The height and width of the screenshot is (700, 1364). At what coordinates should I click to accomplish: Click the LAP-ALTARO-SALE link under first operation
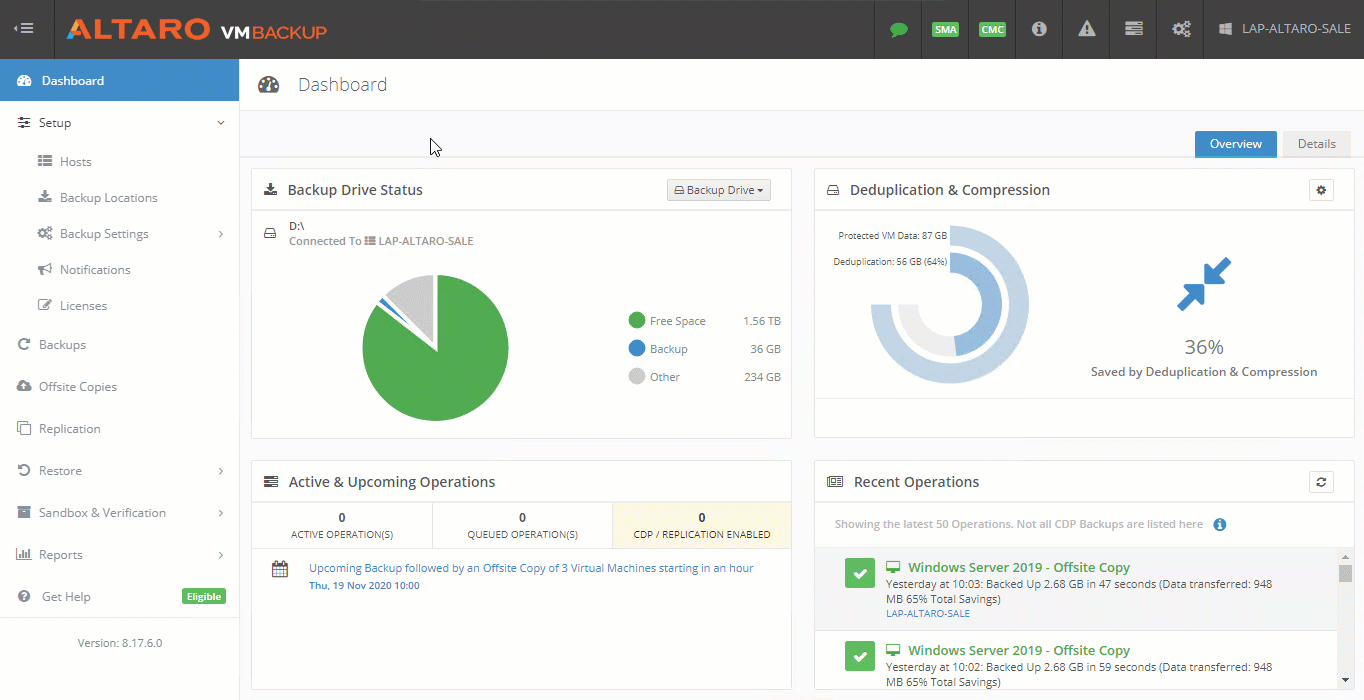pos(927,614)
